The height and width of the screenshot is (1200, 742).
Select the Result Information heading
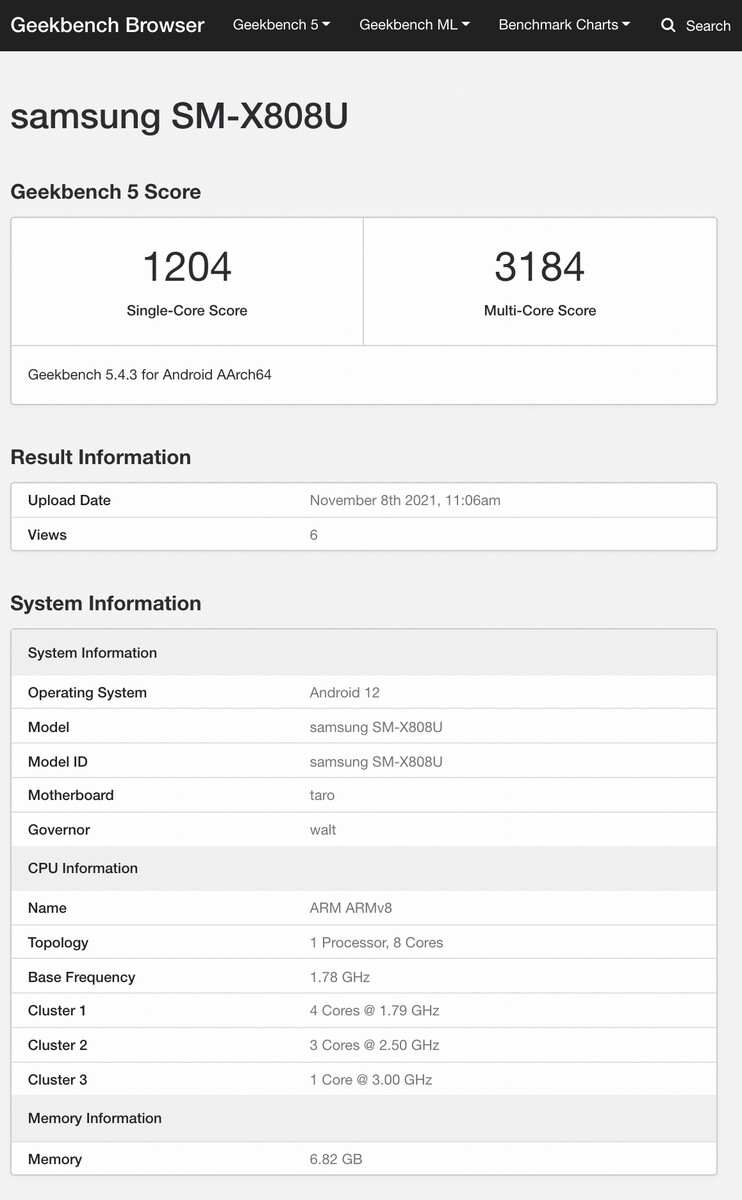click(100, 457)
